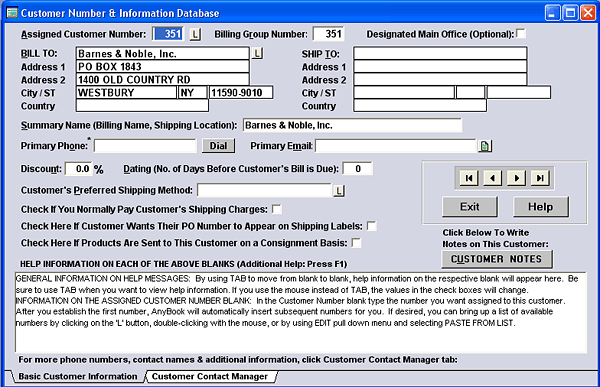Click inside the help information text area
Viewport: 600px width, 387px height.
[x=301, y=312]
